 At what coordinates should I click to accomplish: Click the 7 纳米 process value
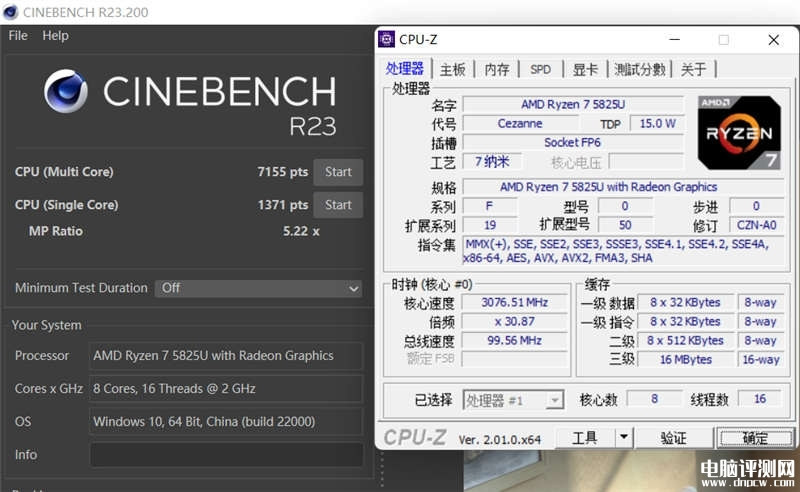click(x=492, y=162)
